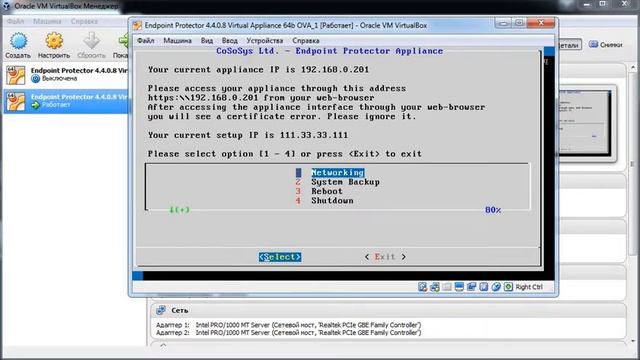Click the green Показать arrow icon
The image size is (640, 360).
coord(123,41)
